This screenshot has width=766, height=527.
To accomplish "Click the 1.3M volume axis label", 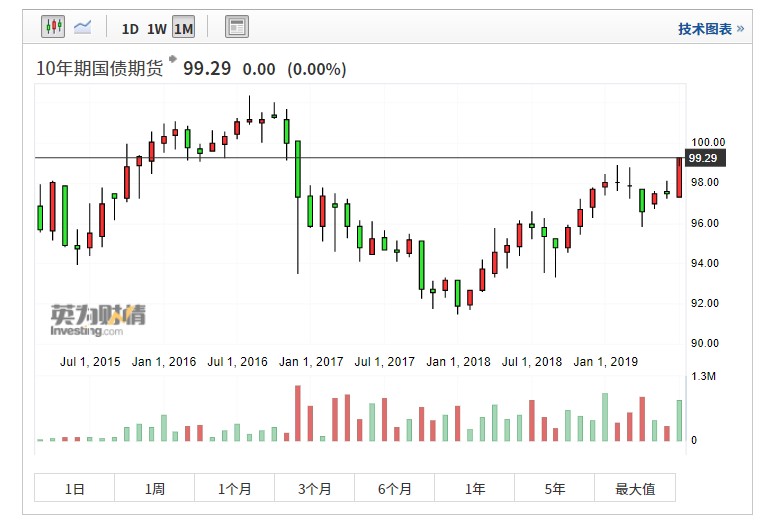I will (703, 377).
